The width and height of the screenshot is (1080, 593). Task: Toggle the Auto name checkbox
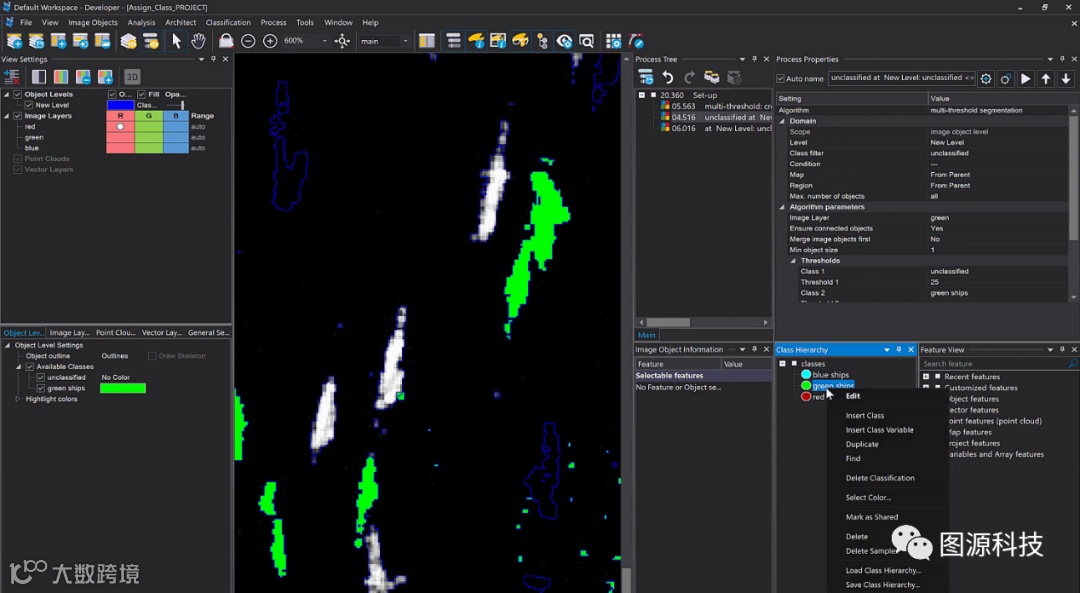(x=781, y=78)
